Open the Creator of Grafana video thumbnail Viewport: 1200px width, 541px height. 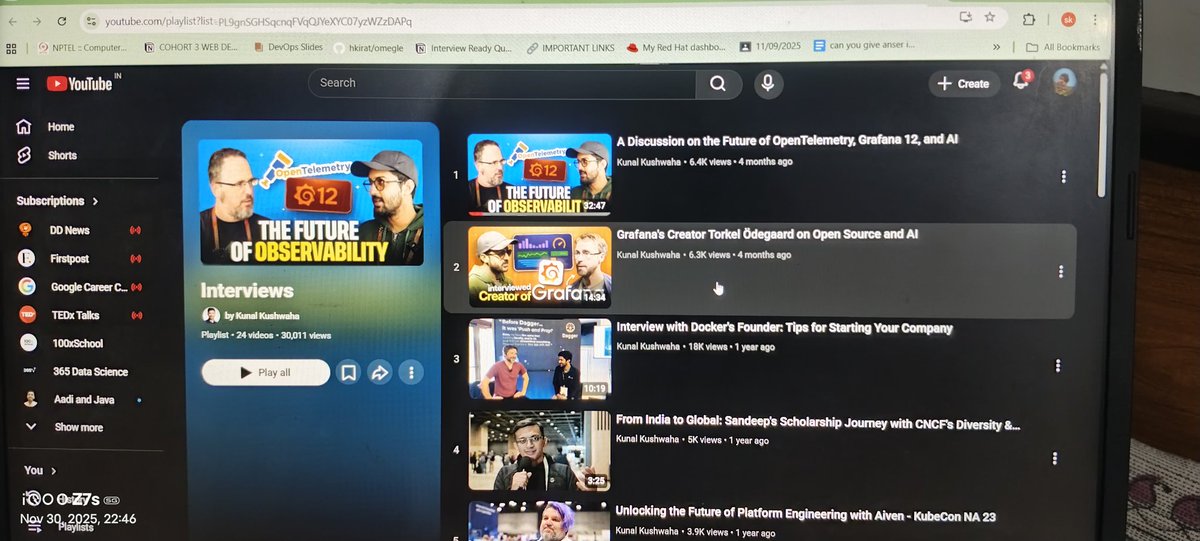click(x=540, y=268)
